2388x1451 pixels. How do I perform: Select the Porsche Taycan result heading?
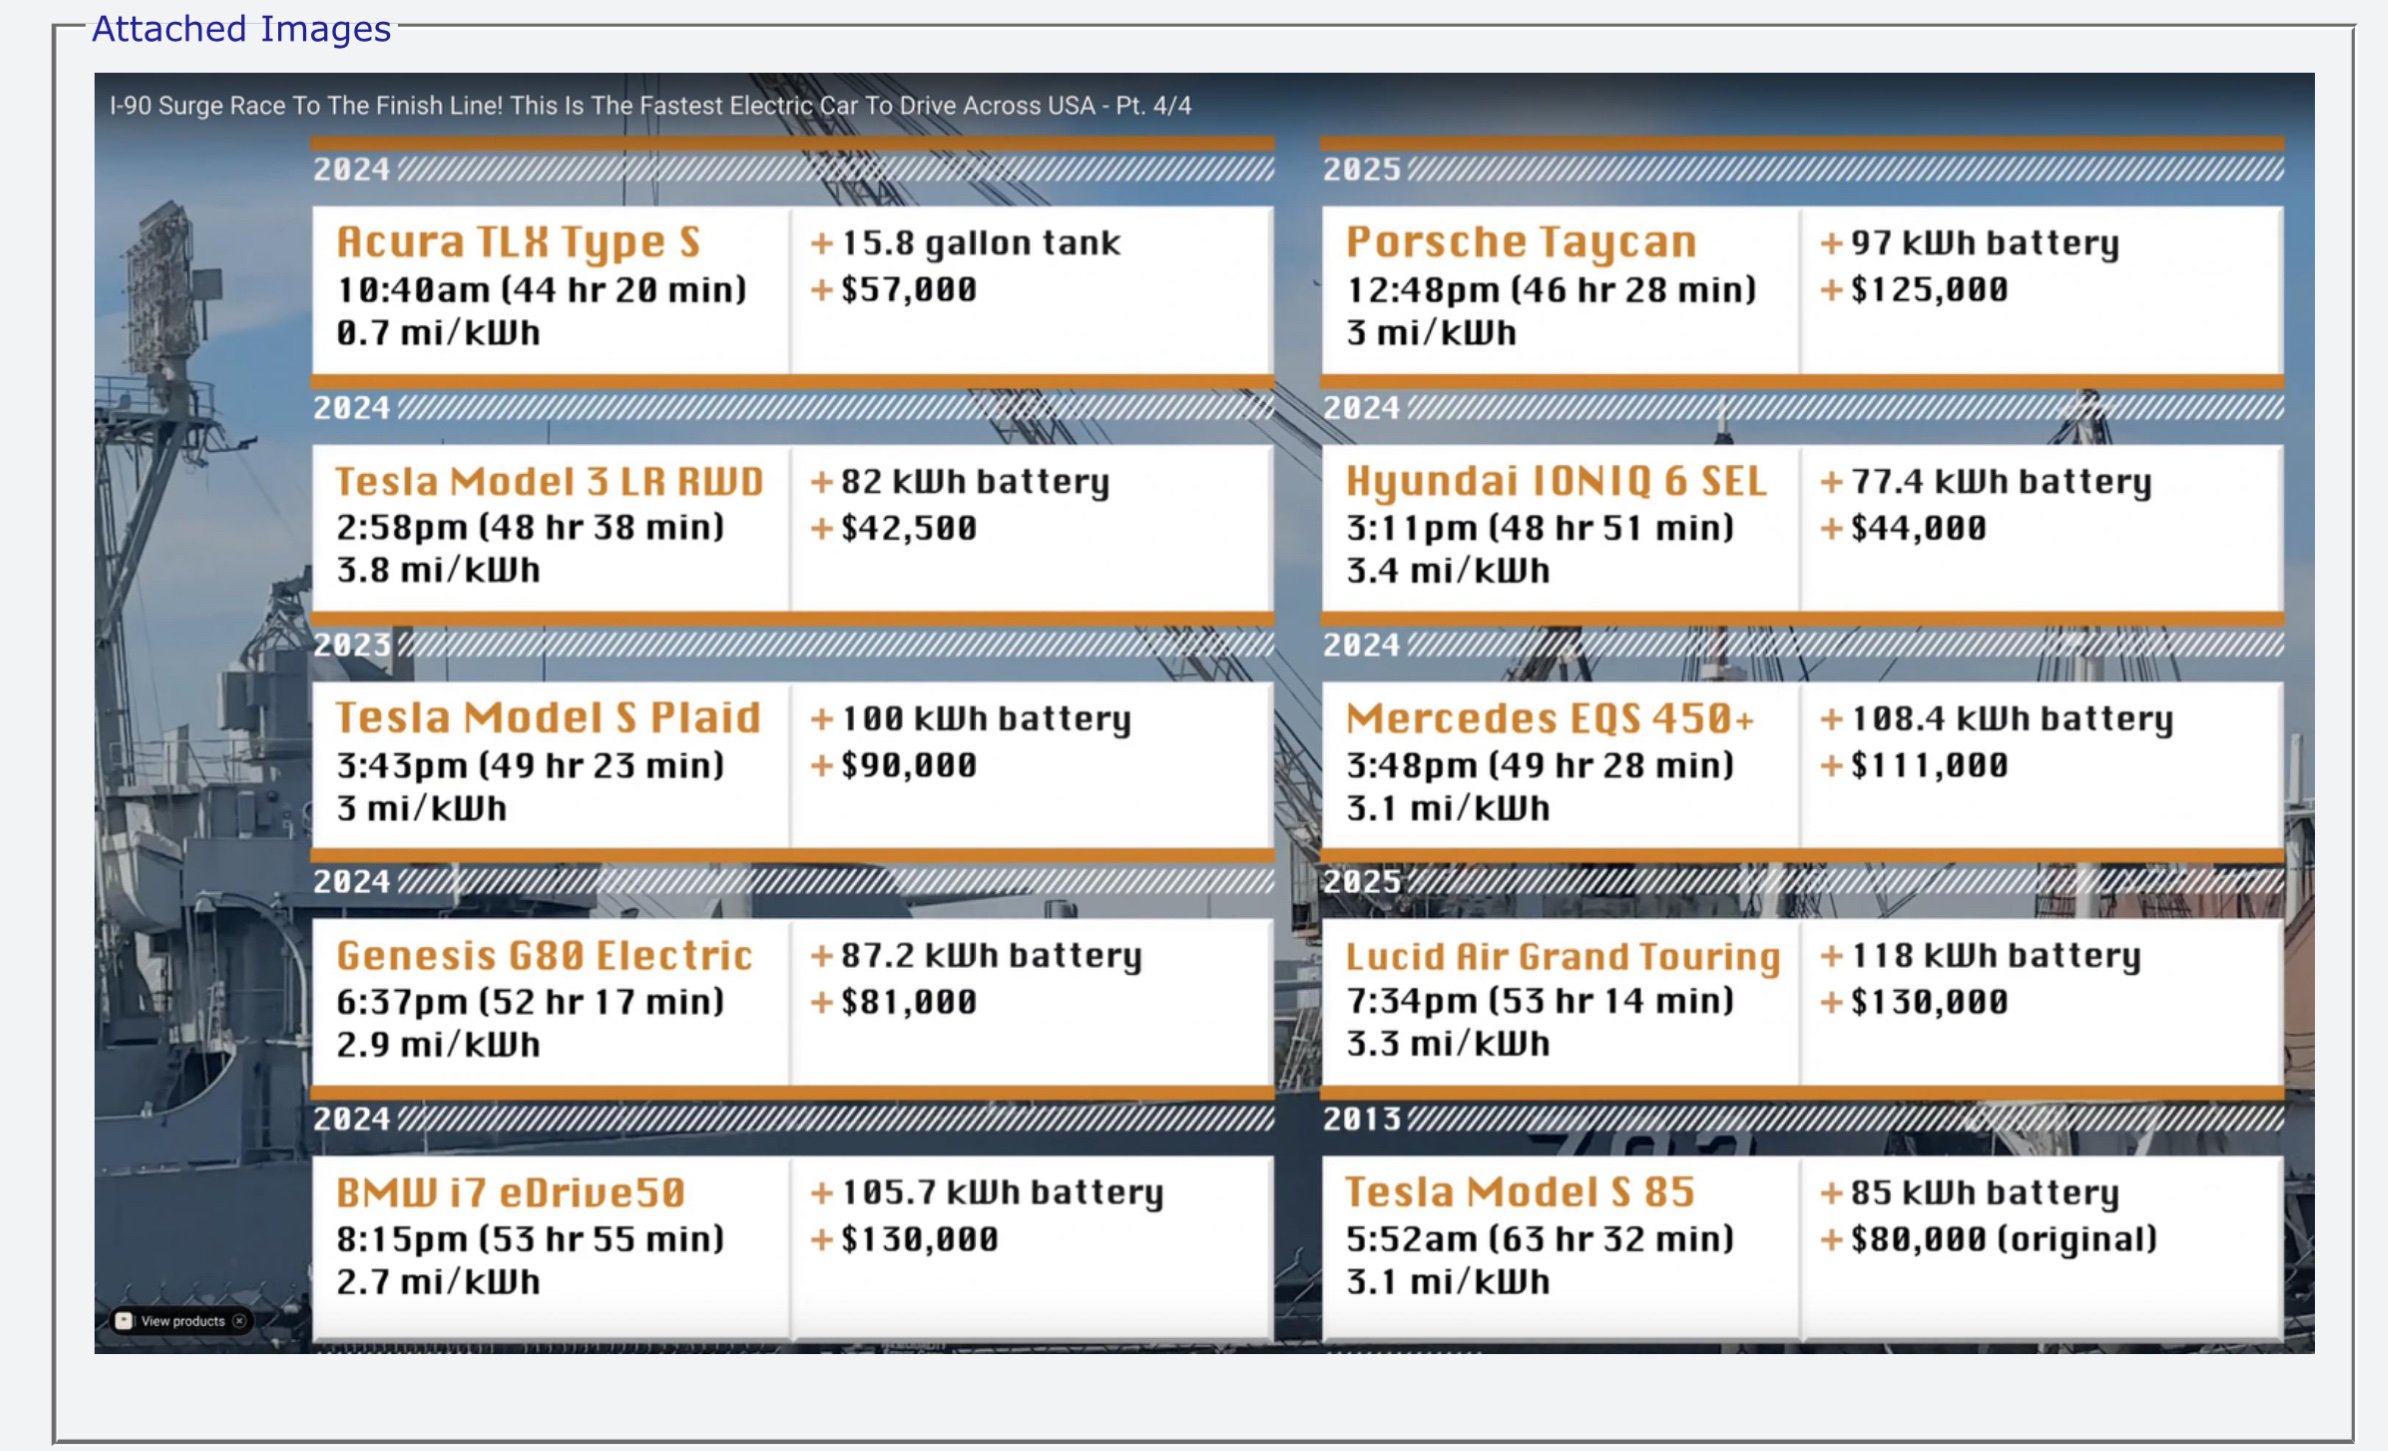click(x=1521, y=242)
